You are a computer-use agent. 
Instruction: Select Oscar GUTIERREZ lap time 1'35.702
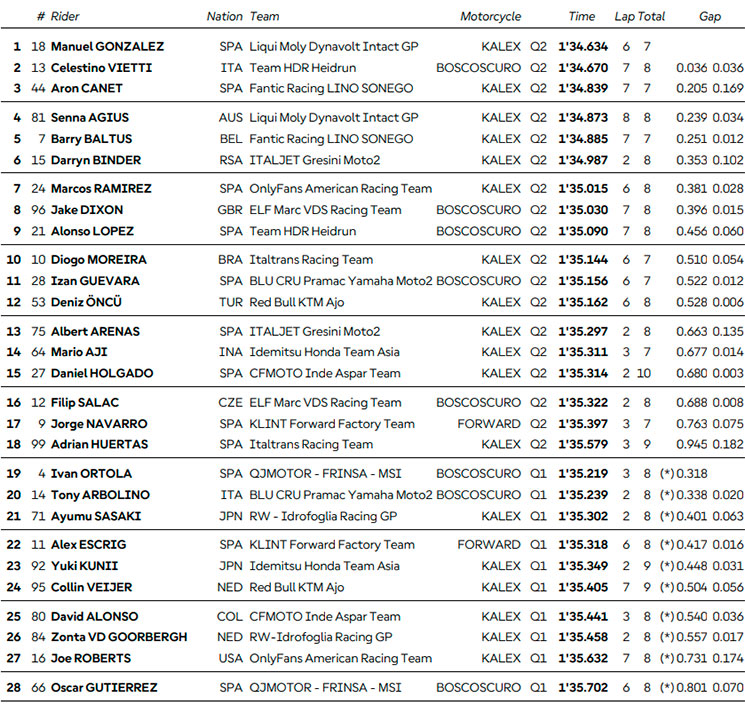pyautogui.click(x=583, y=687)
